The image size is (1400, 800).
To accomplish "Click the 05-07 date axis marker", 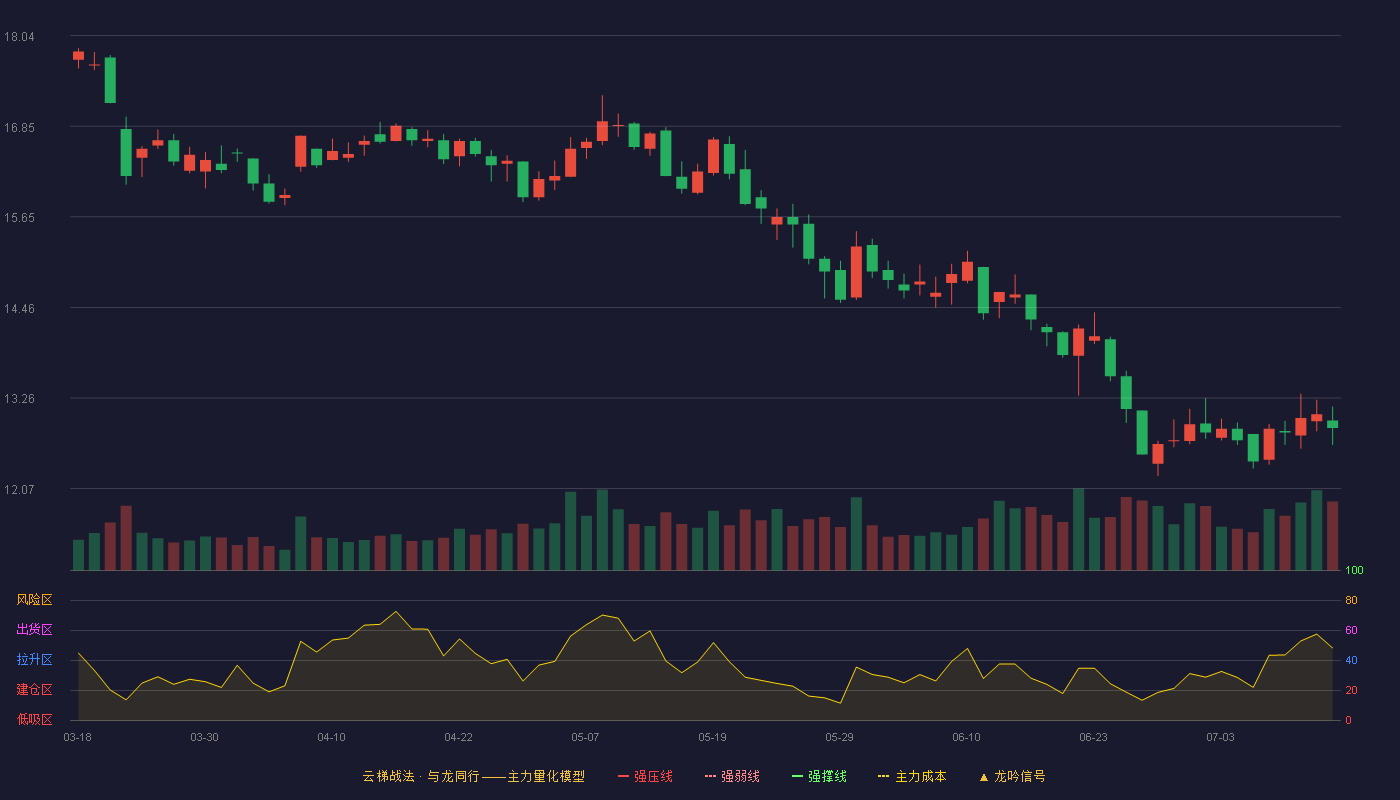I will (x=585, y=737).
